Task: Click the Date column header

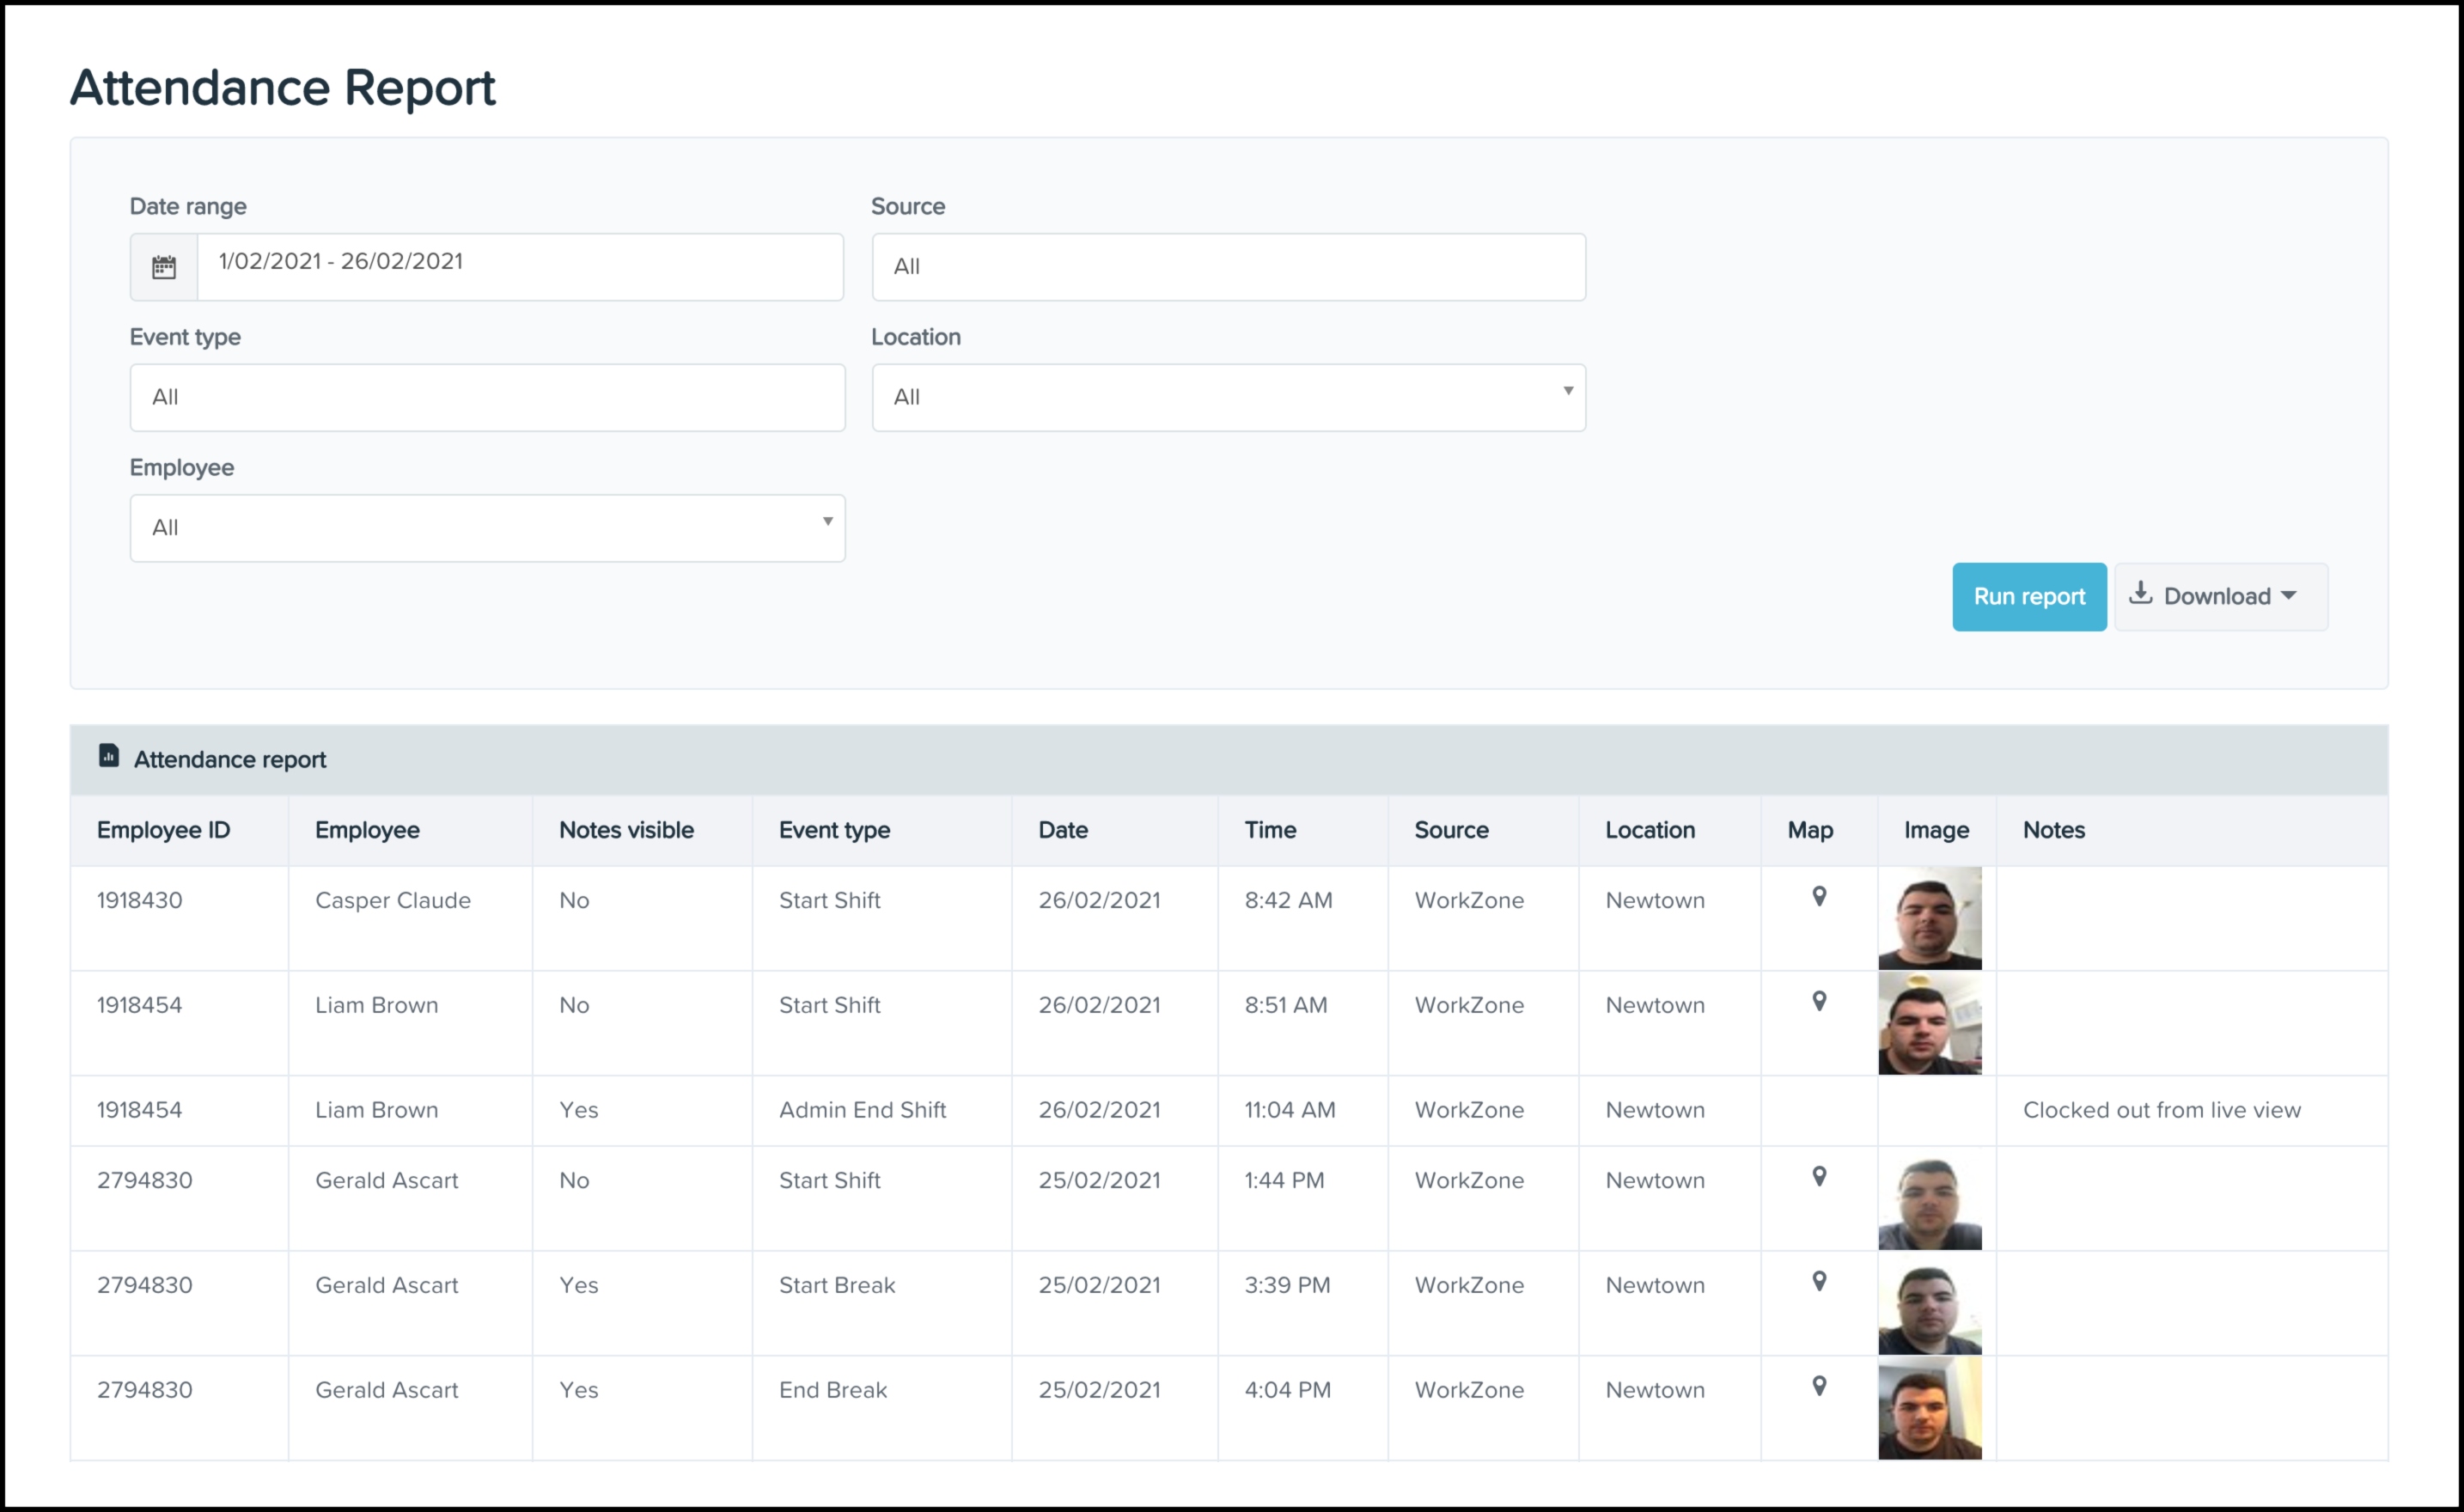Action: pos(1062,830)
